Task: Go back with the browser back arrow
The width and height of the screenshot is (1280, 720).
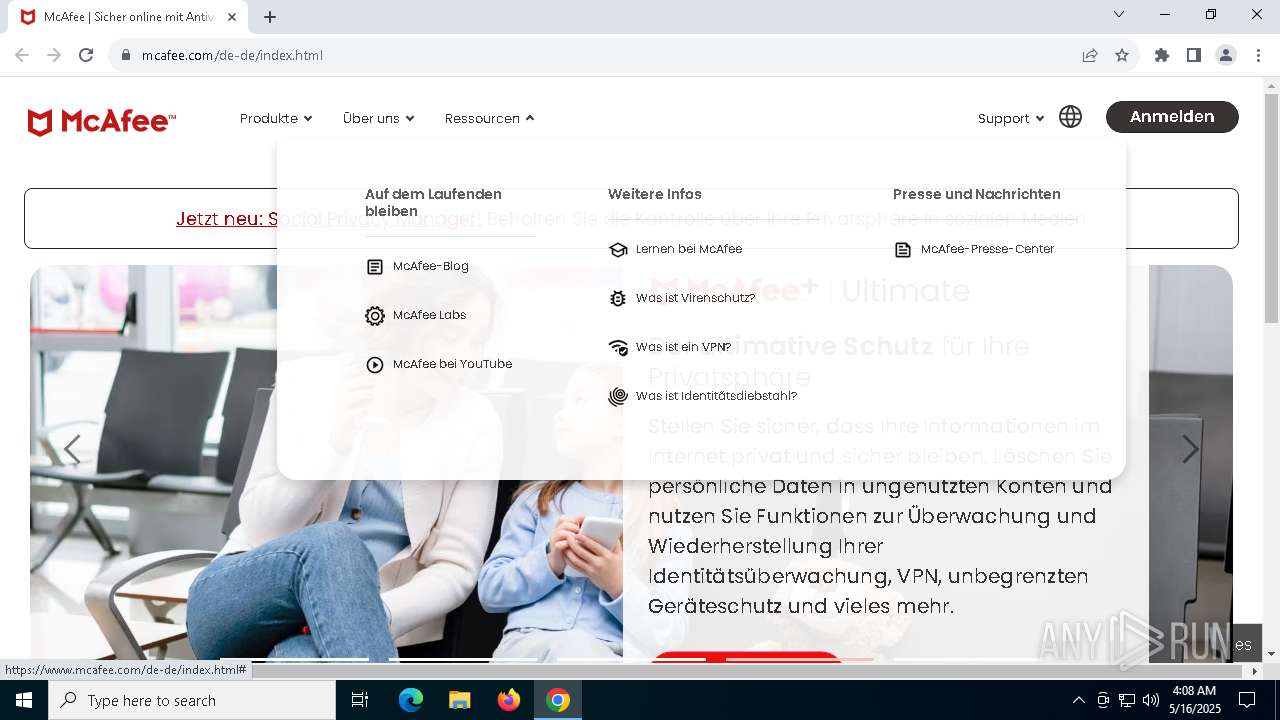Action: [22, 55]
